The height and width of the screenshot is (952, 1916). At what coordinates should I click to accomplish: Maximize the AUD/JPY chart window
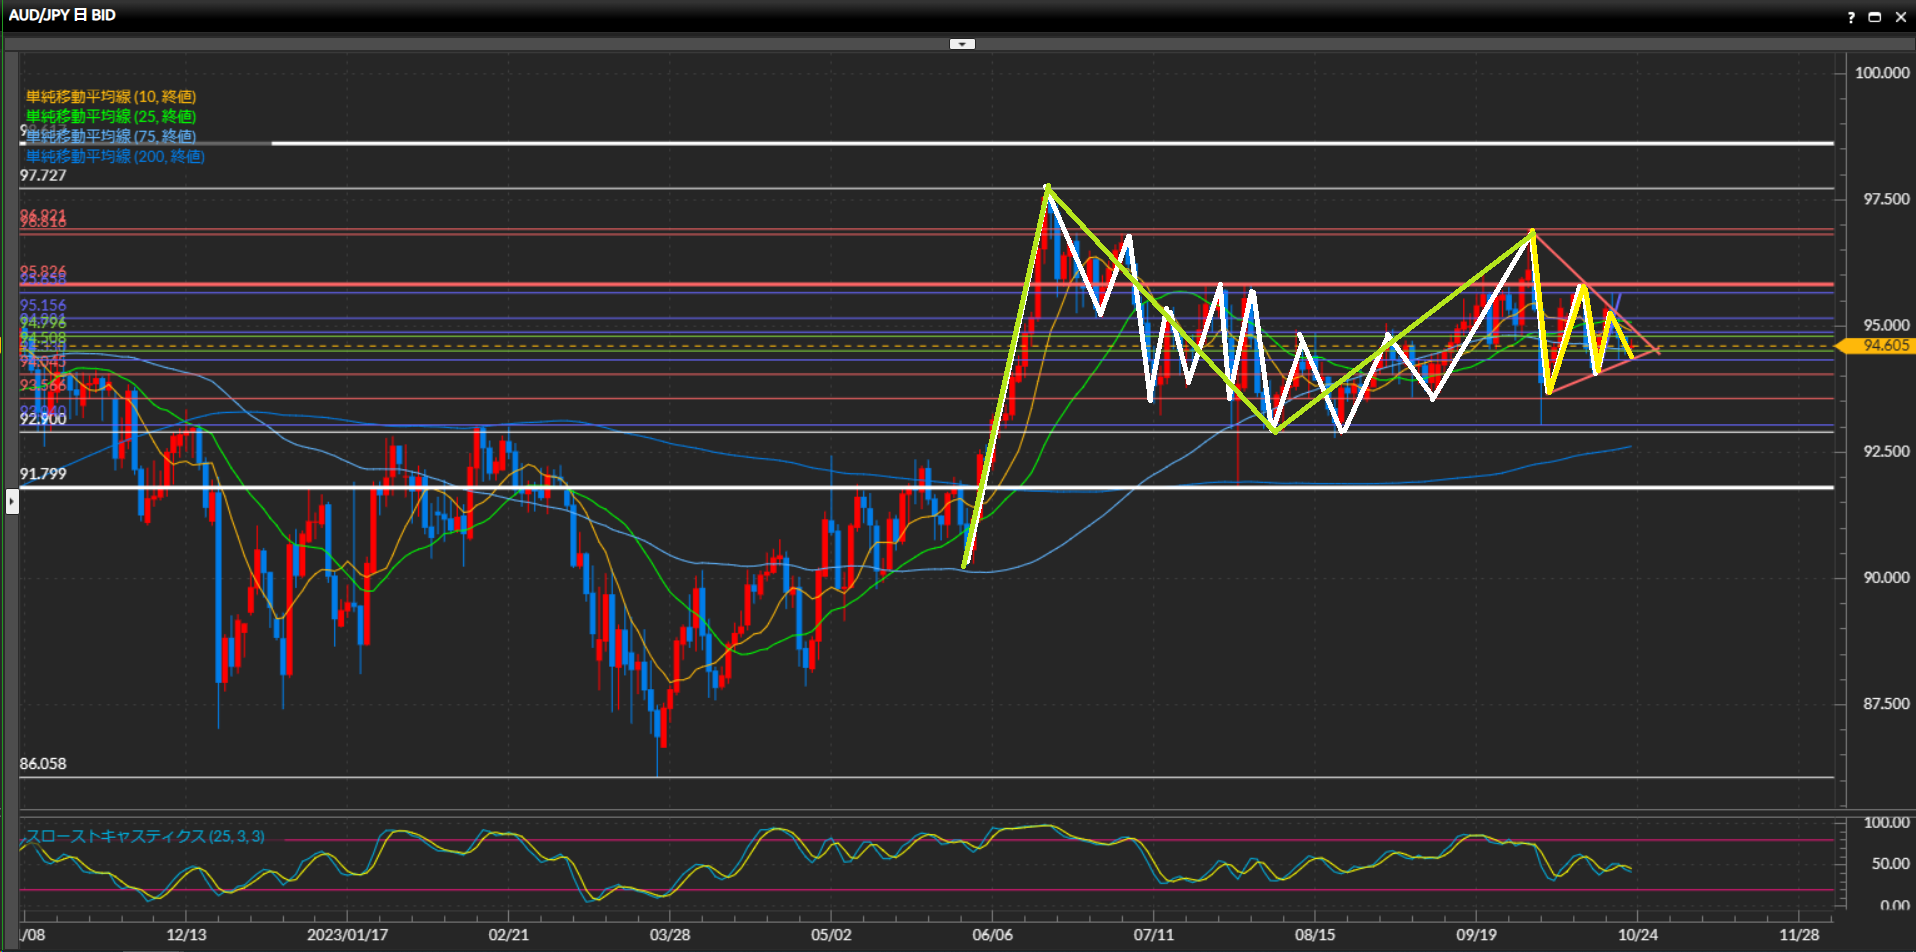(x=1875, y=17)
